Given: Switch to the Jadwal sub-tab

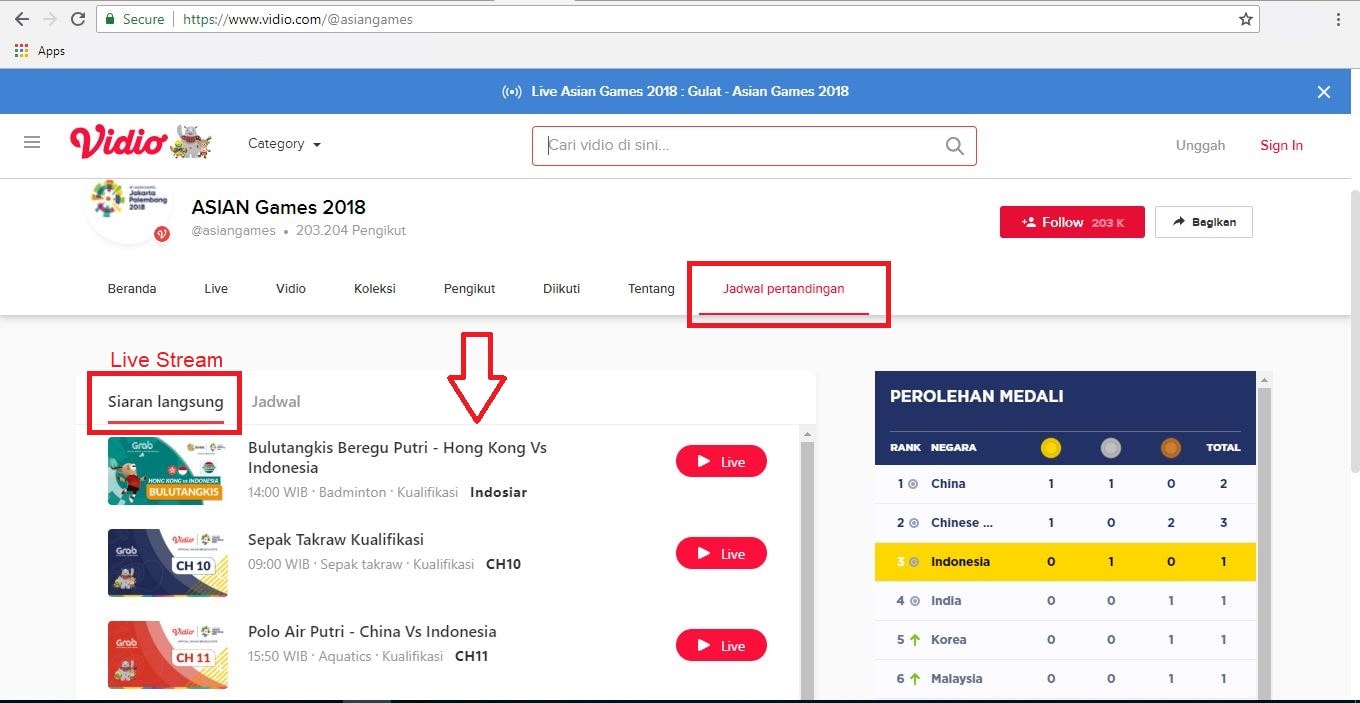Looking at the screenshot, I should tap(276, 402).
